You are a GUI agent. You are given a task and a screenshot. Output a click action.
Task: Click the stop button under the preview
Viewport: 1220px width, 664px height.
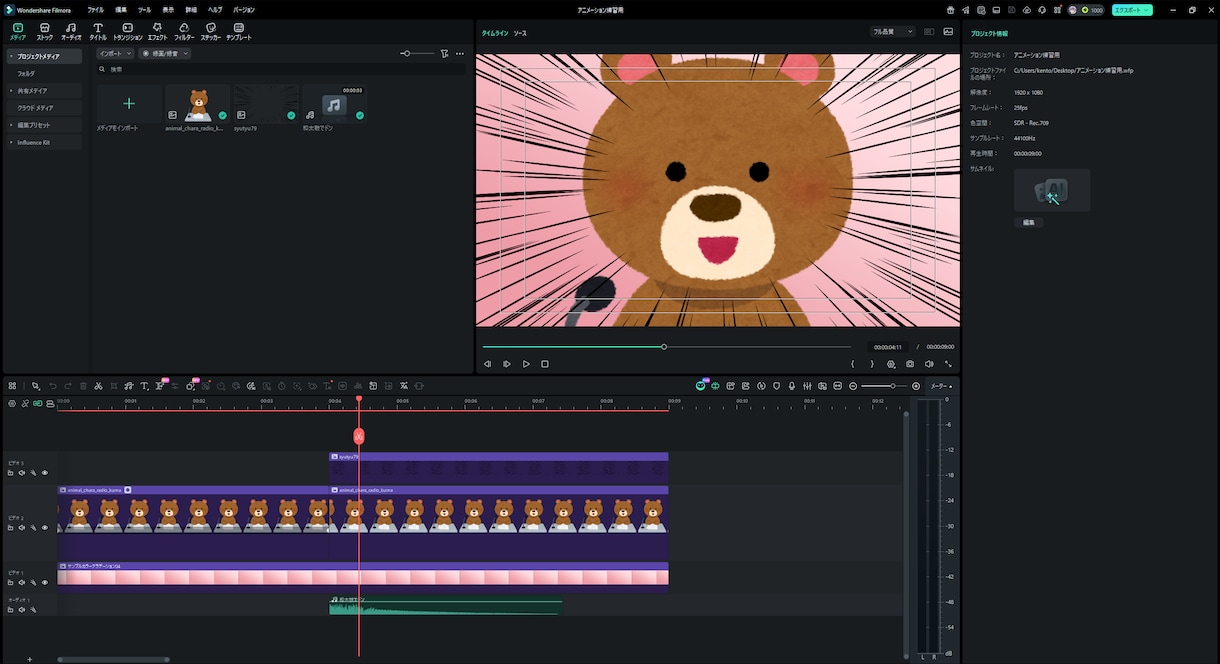[545, 364]
